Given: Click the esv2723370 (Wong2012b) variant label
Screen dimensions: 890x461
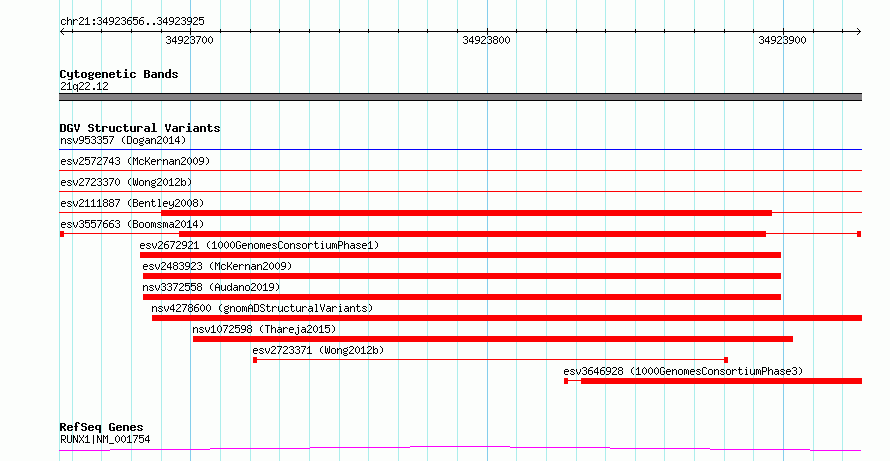Looking at the screenshot, I should 126,182.
